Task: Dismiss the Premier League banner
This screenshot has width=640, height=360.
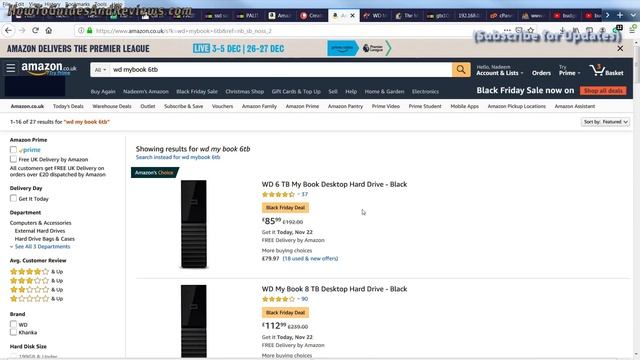Action: point(620,48)
